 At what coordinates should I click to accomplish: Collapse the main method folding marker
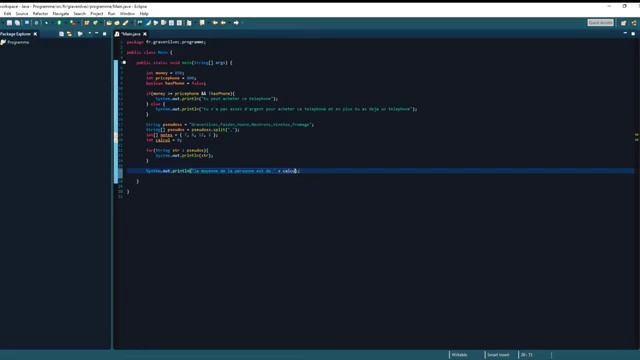[x=124, y=62]
